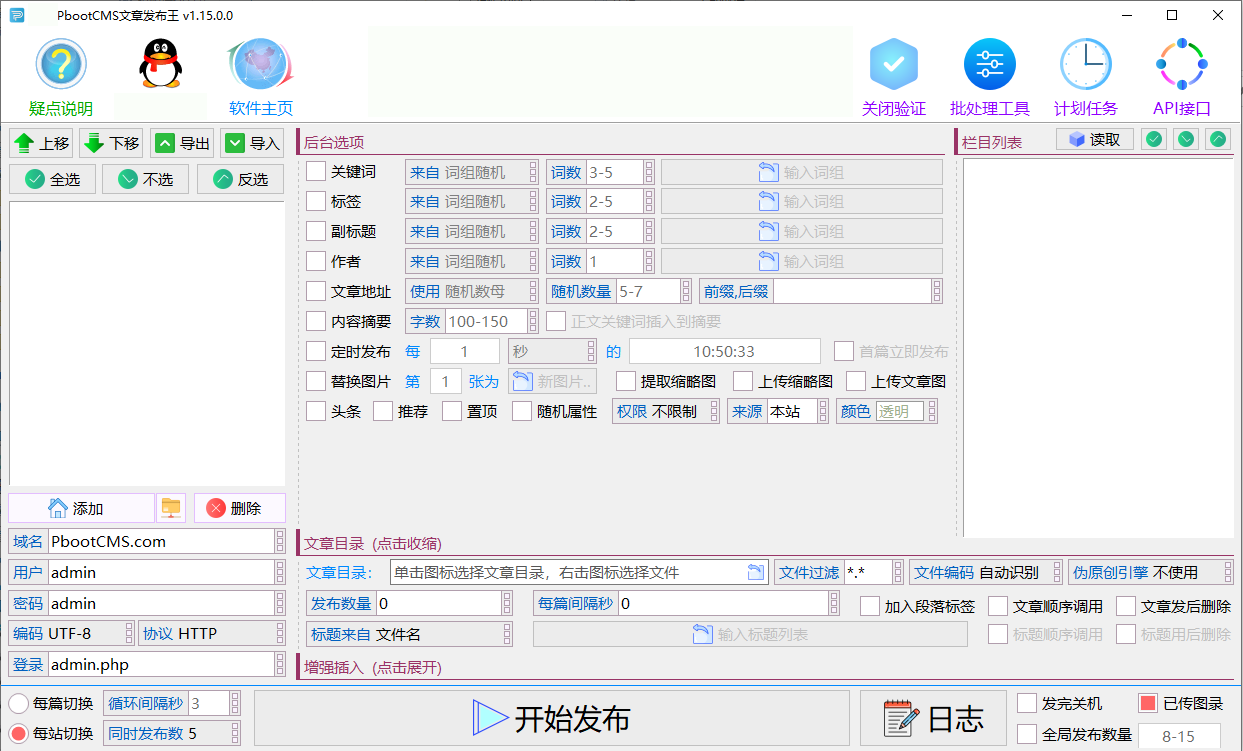1243x751 pixels.
Task: Click 输入词组 button in 关键词 row
Action: click(802, 172)
